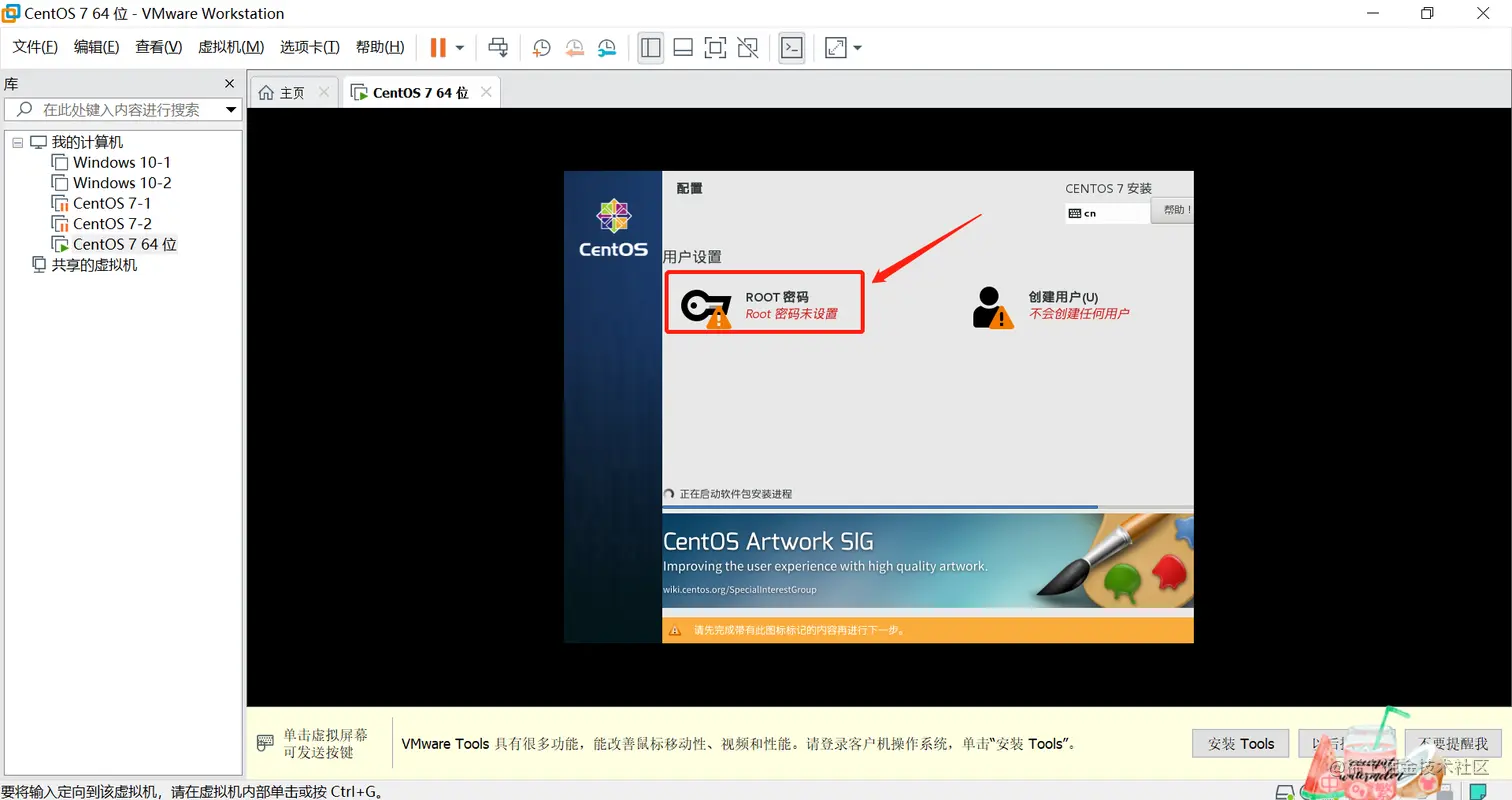This screenshot has height=800, width=1512.
Task: Click the home icon on the 主页 tab
Action: click(266, 93)
